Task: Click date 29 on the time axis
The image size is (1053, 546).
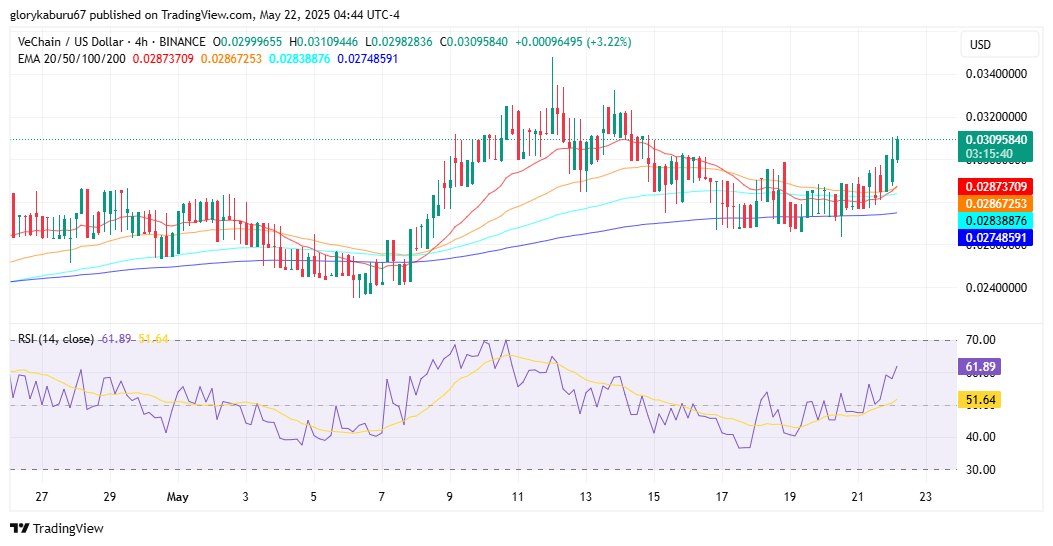Action: click(x=109, y=497)
